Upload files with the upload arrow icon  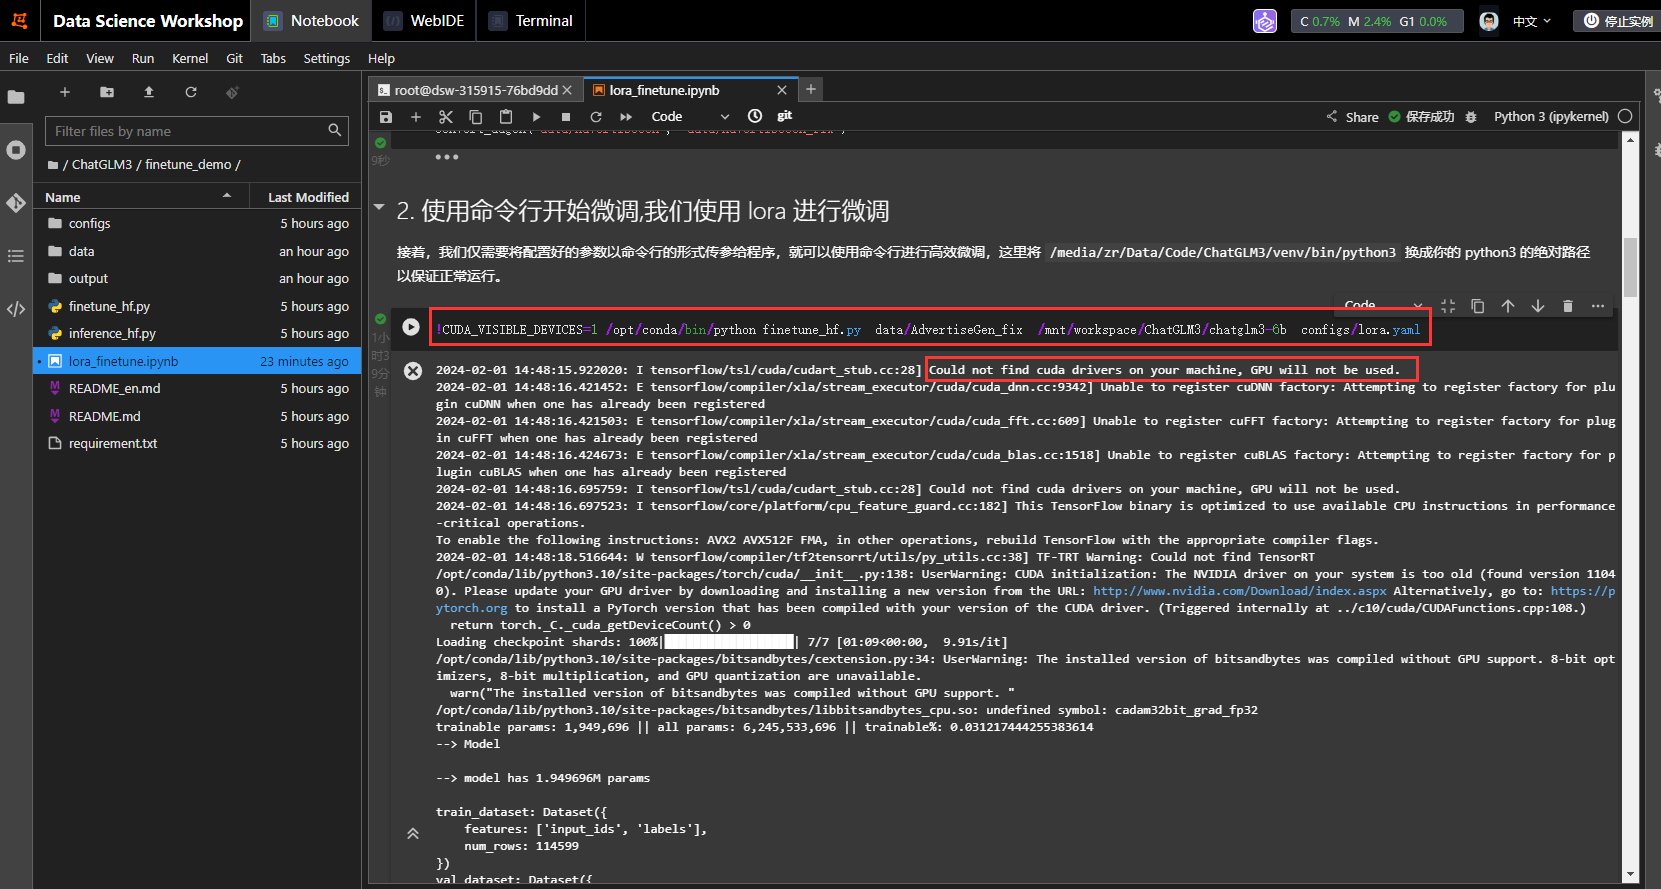(x=149, y=92)
